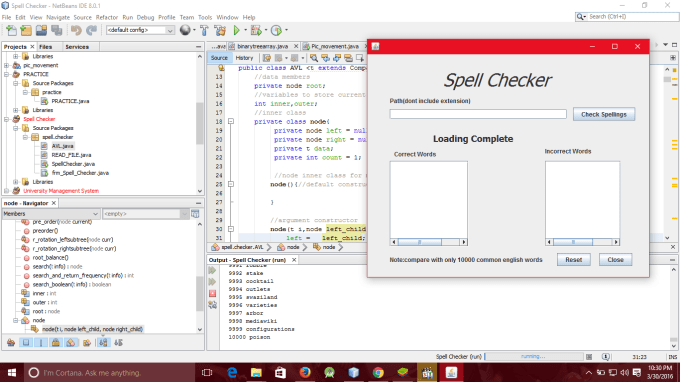The width and height of the screenshot is (680, 382).
Task: Collapse code fold at line 18
Action: tap(231, 122)
